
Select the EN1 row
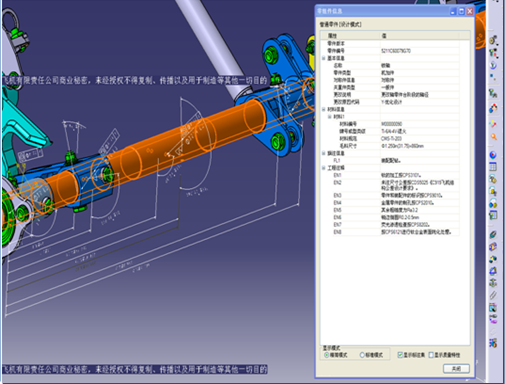point(390,175)
